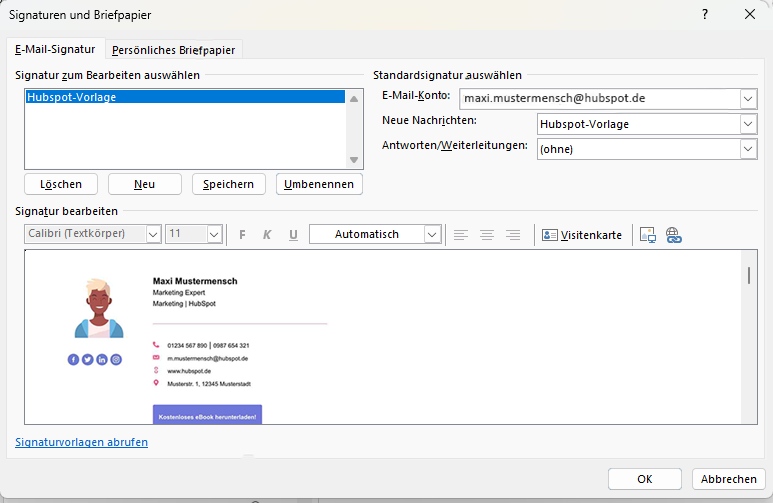This screenshot has height=503, width=773.
Task: Click Kostenloses eBook herunterladen banner
Action: coord(207,414)
